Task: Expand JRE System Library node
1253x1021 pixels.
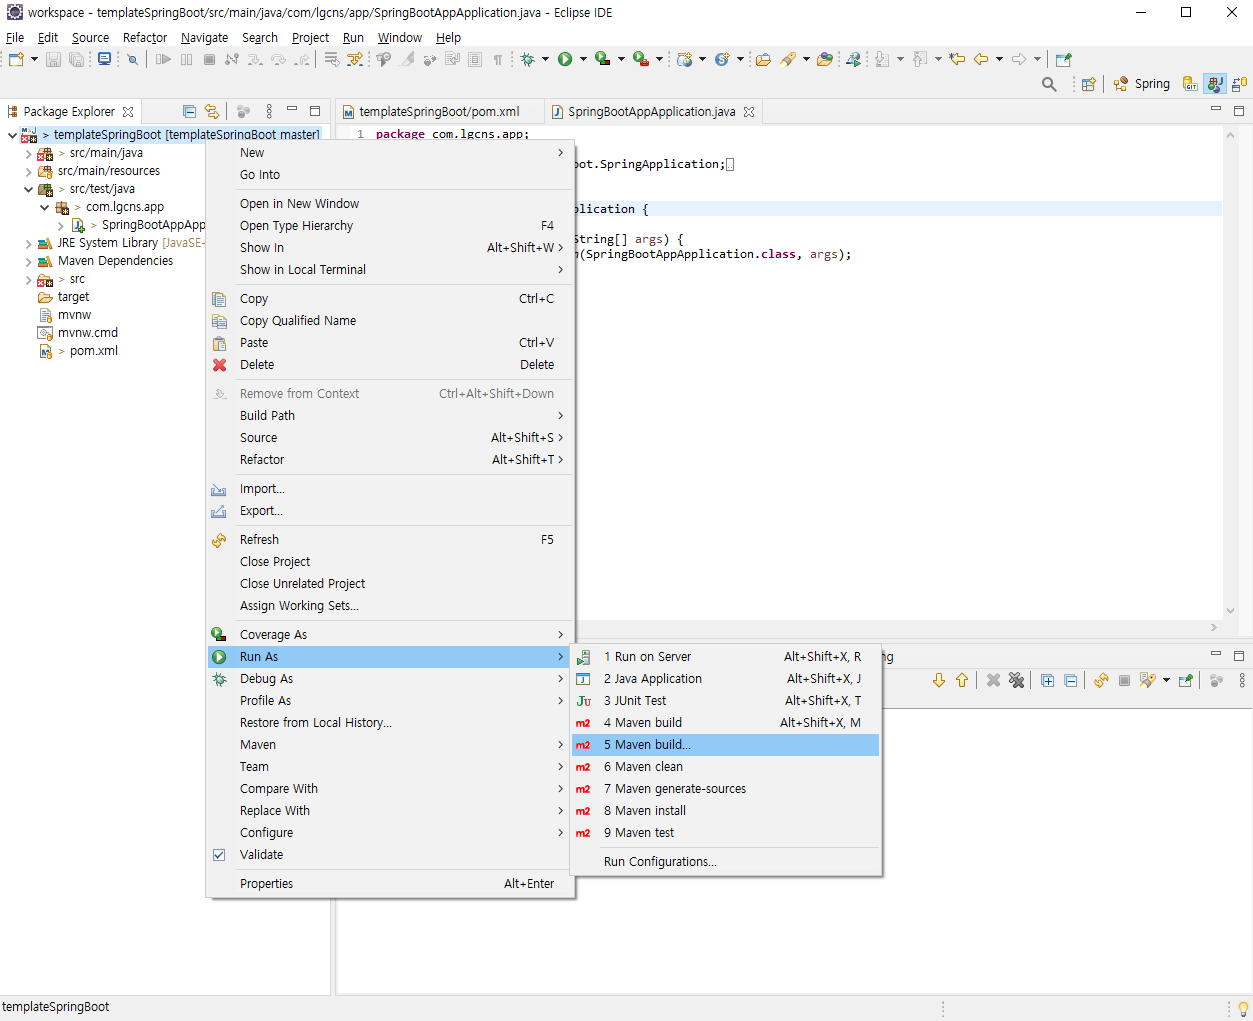Action: pyautogui.click(x=28, y=243)
